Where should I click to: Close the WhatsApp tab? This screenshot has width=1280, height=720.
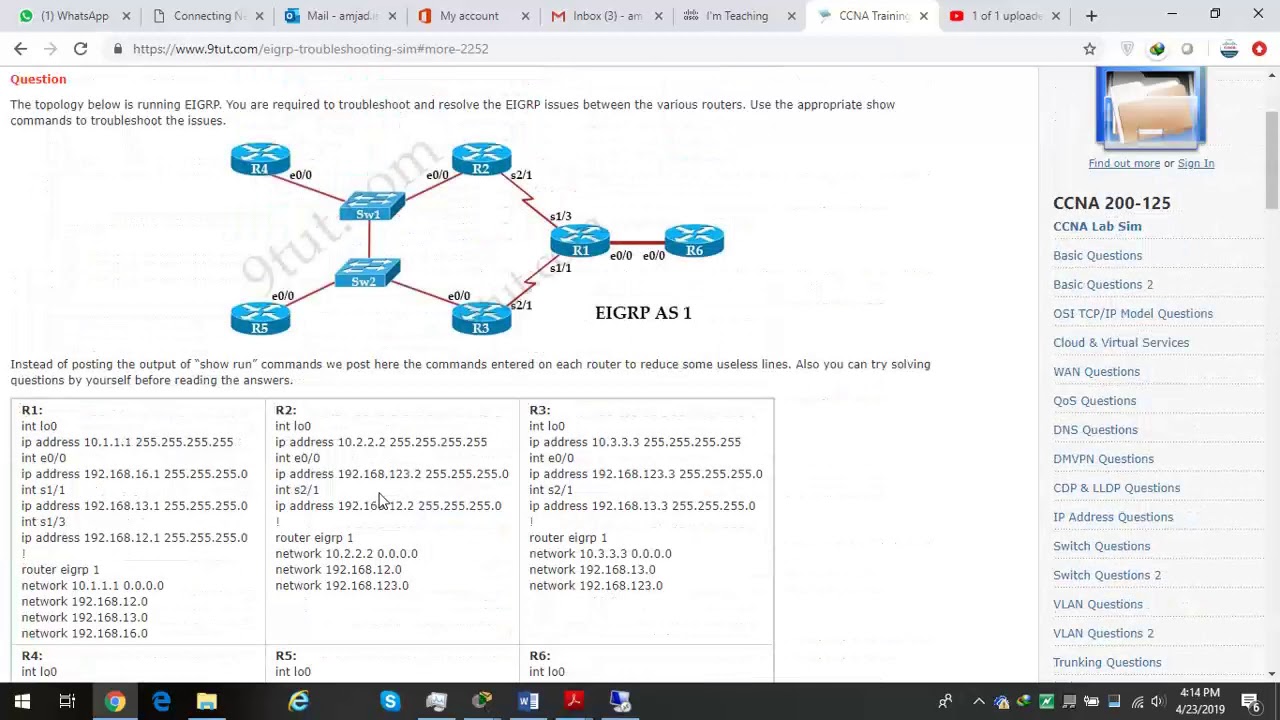click(x=126, y=16)
